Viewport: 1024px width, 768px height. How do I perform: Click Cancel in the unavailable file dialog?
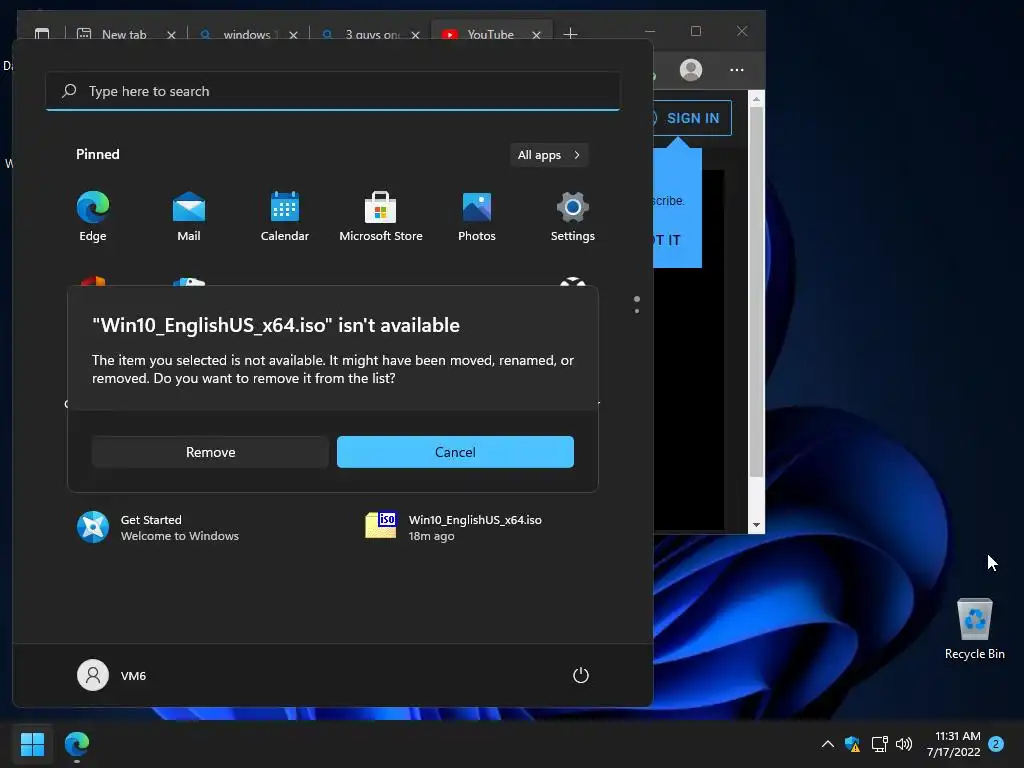(455, 452)
